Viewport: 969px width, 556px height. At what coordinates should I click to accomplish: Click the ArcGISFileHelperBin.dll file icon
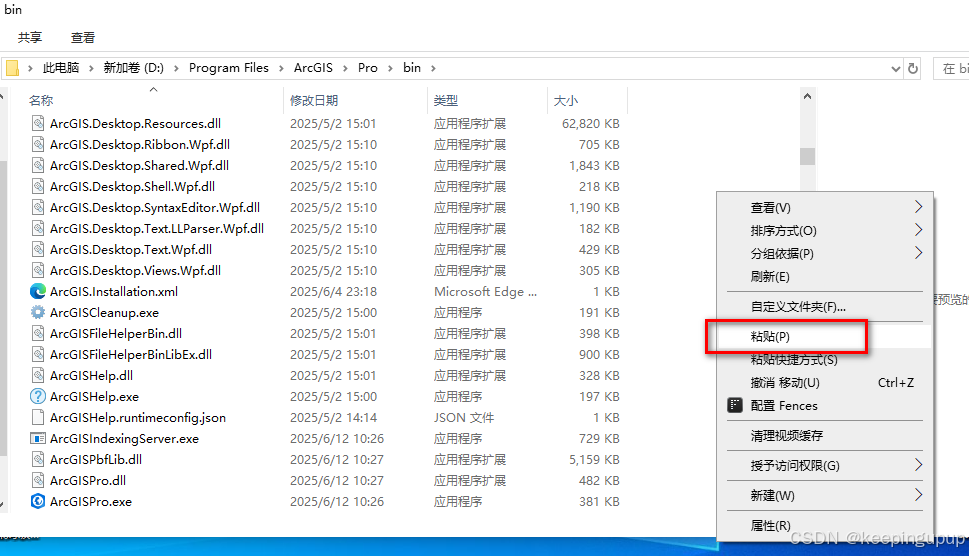[38, 334]
